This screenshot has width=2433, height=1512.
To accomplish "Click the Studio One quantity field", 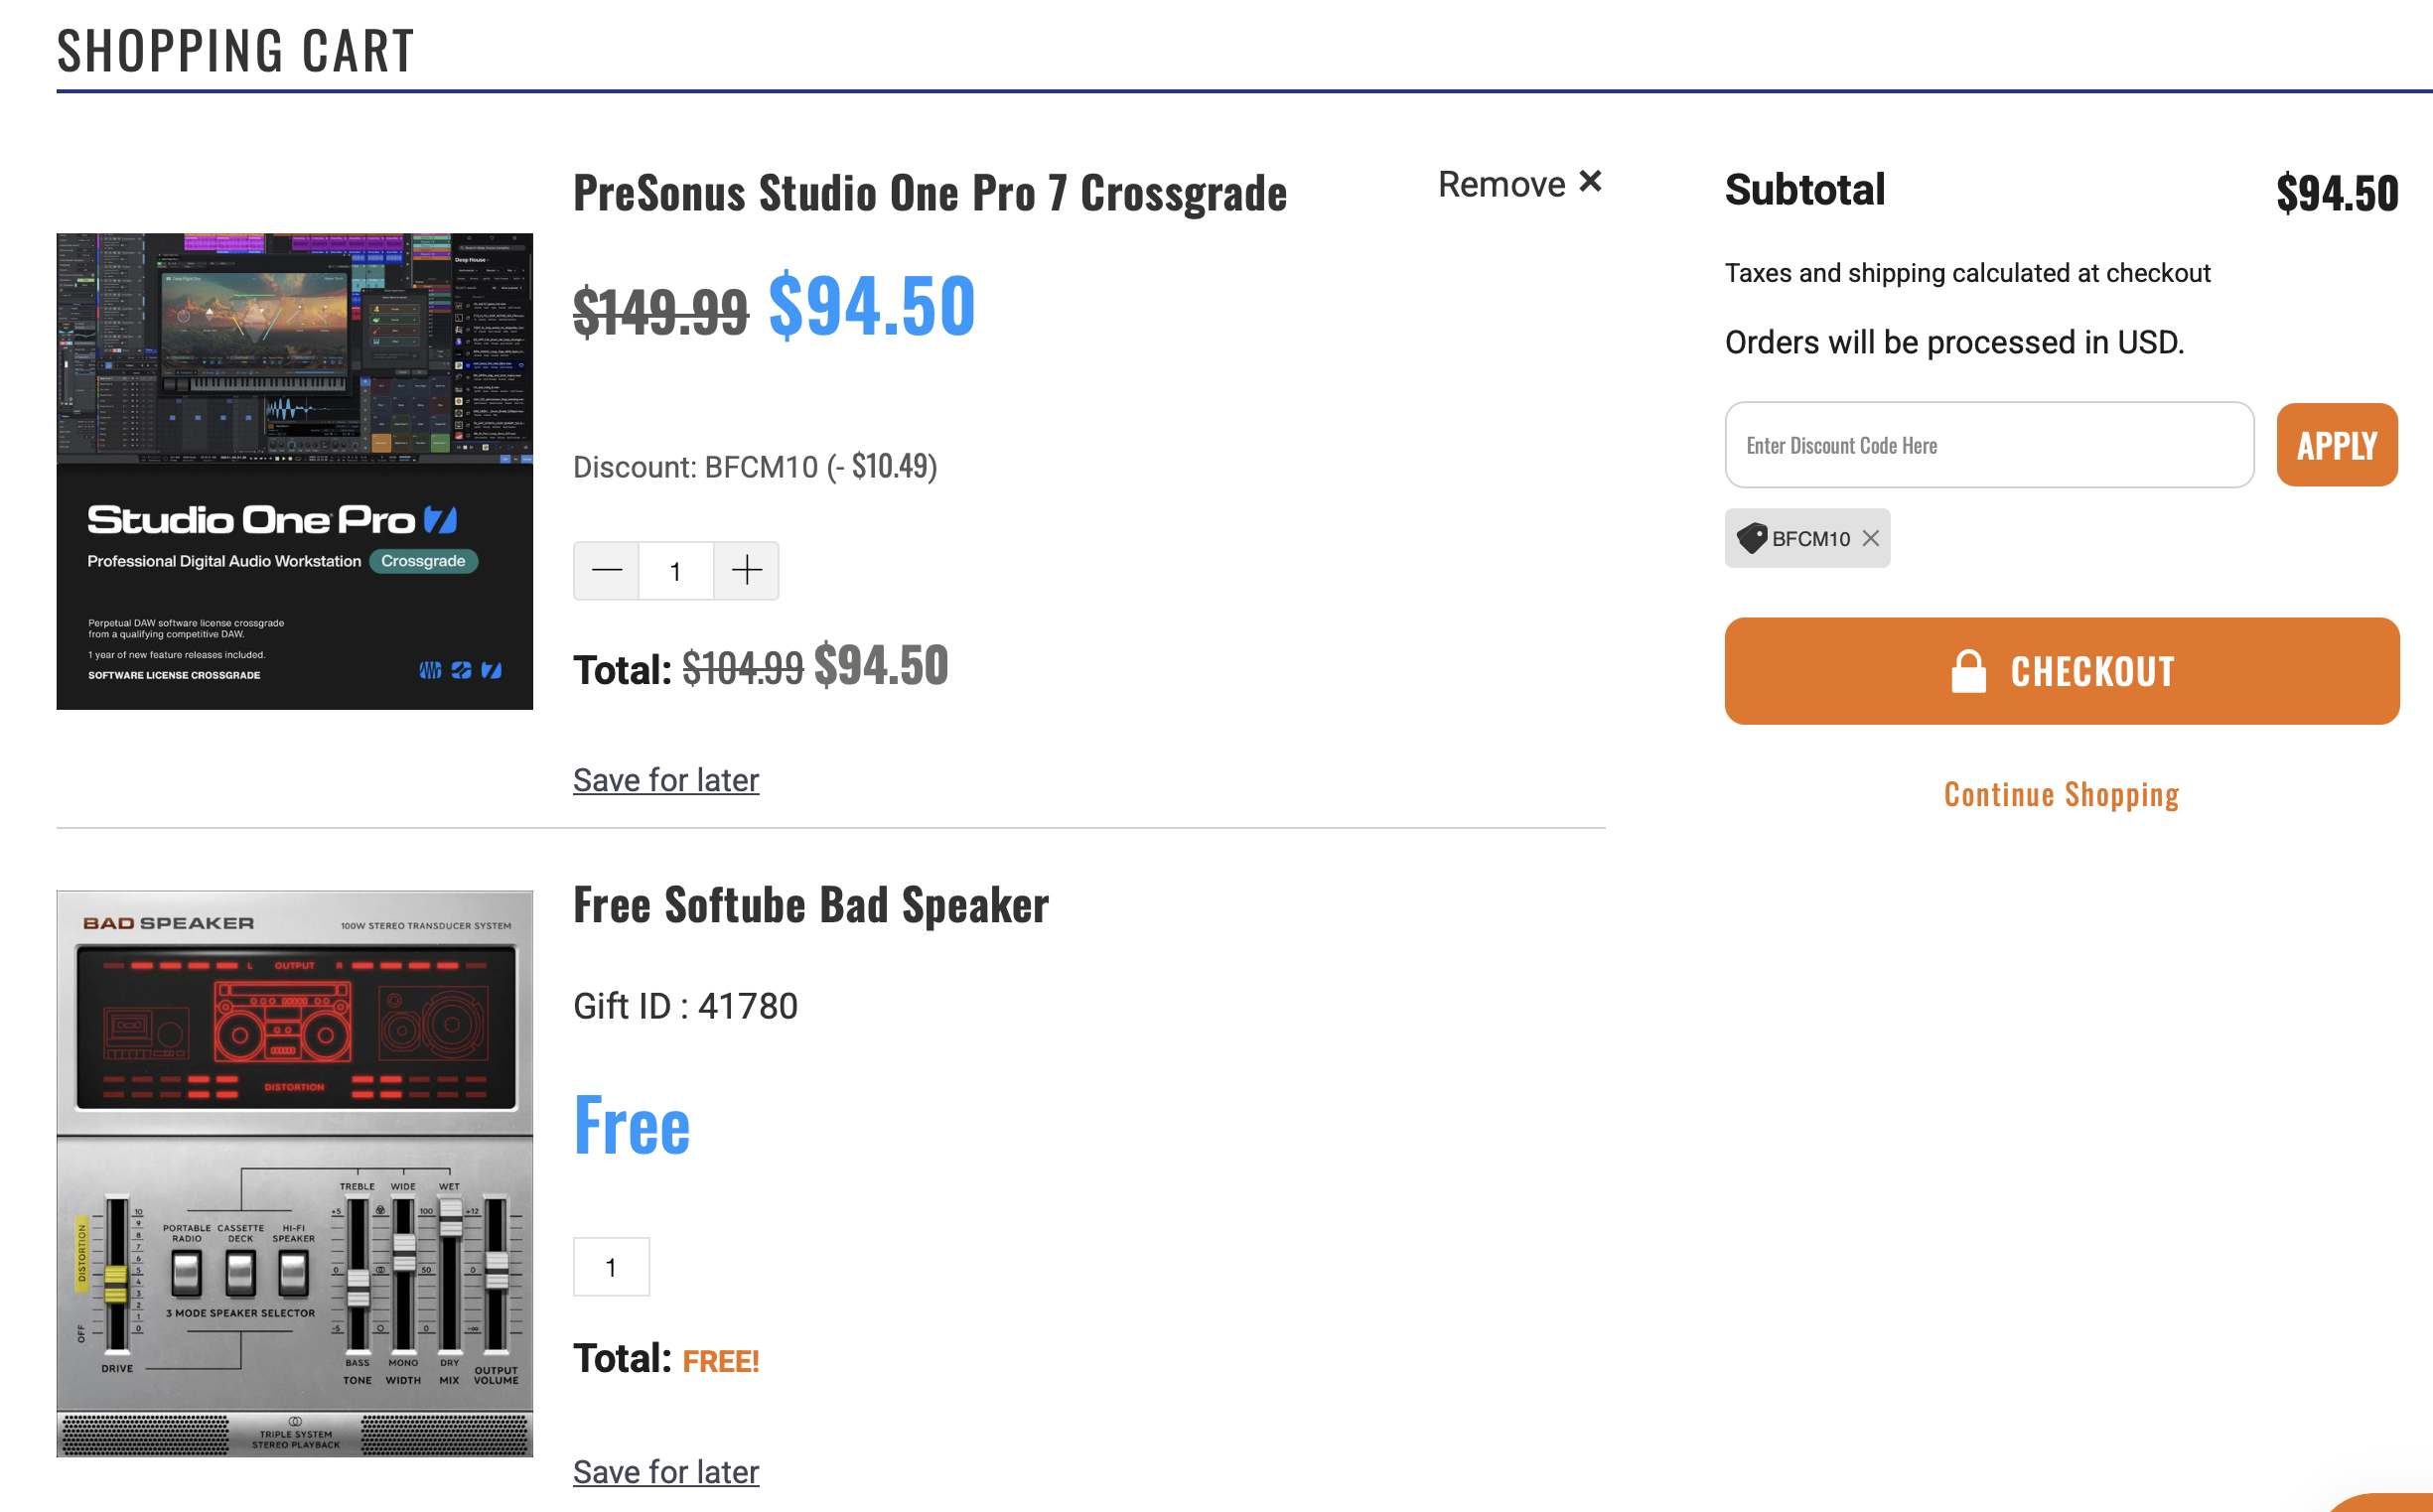I will [676, 571].
